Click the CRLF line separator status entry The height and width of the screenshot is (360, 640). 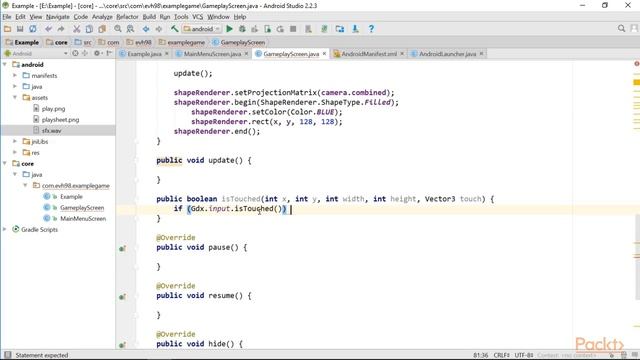(502, 355)
